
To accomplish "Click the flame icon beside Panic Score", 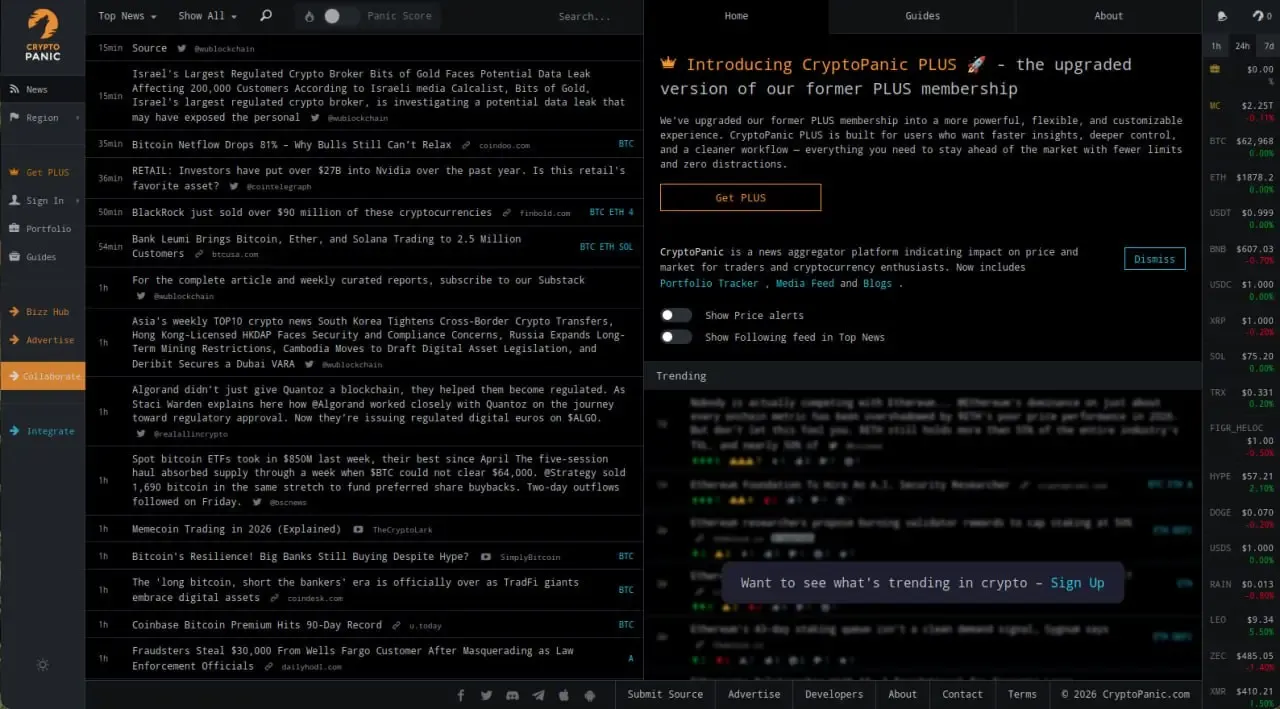I will (x=309, y=16).
